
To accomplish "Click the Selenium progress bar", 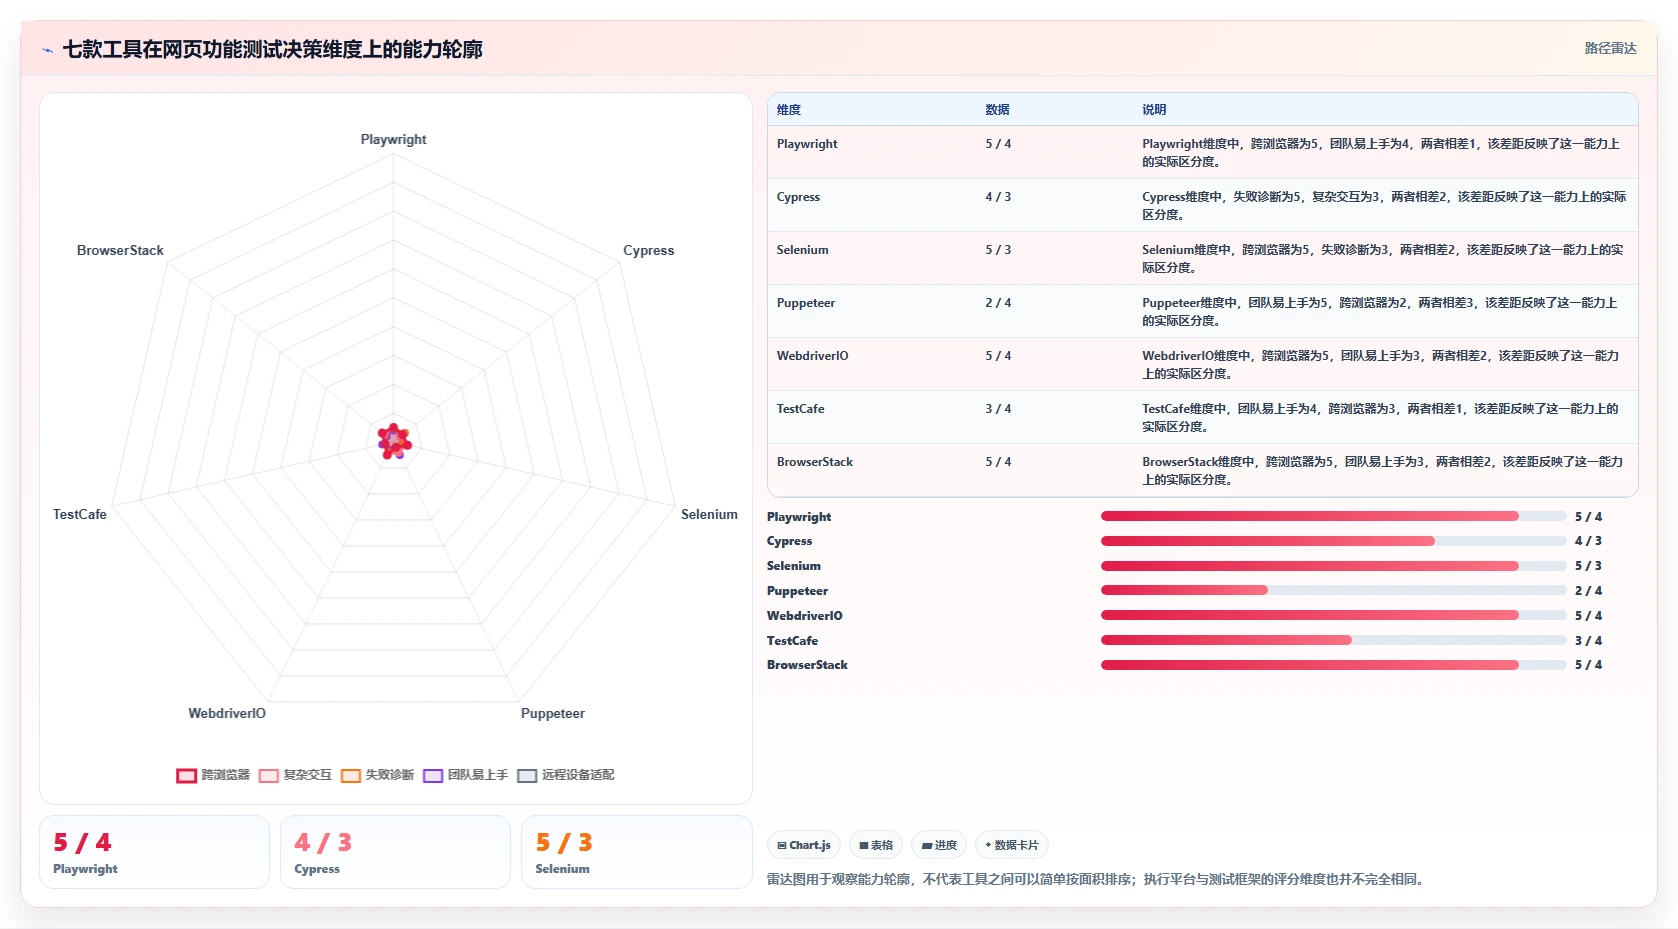I will pos(1333,566).
